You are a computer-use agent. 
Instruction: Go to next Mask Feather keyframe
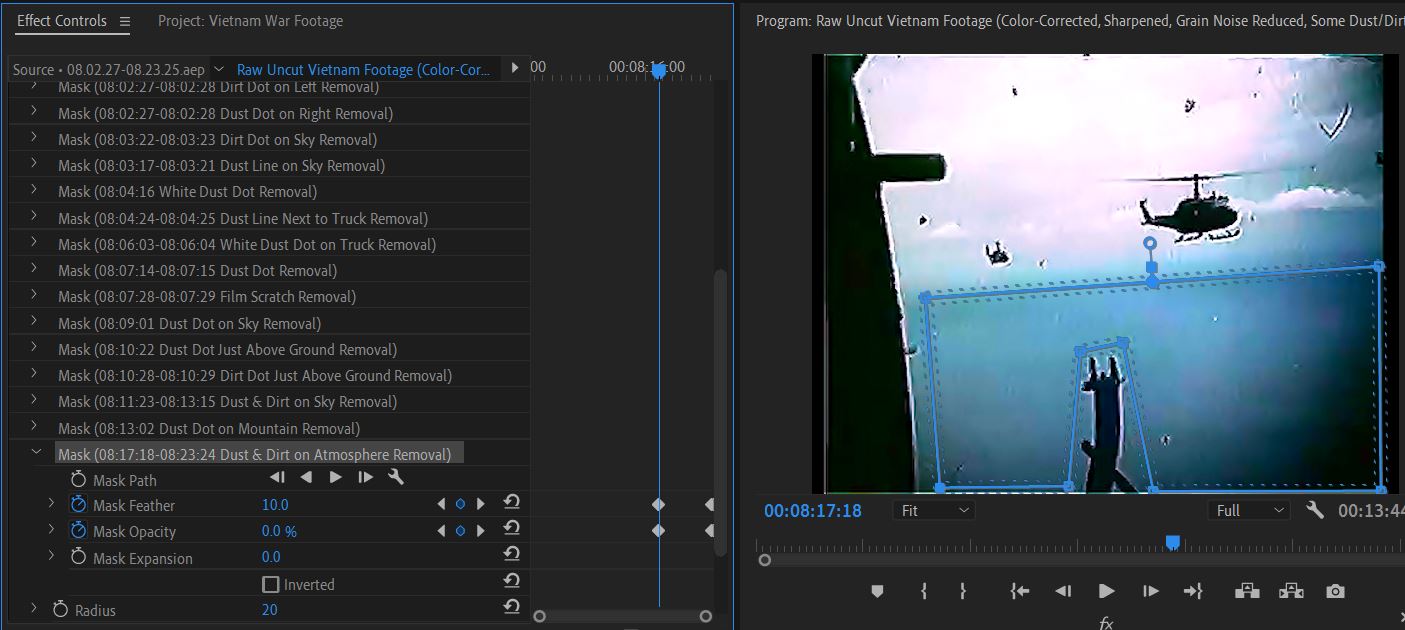click(x=481, y=504)
